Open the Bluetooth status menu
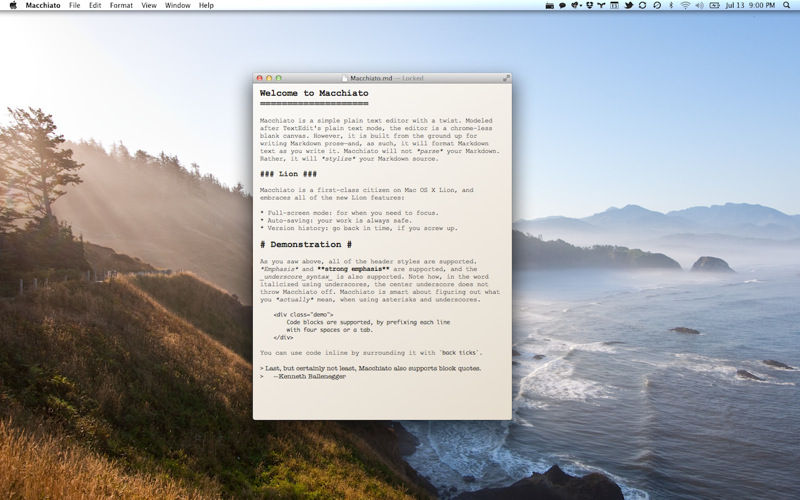The image size is (800, 500). pyautogui.click(x=671, y=5)
